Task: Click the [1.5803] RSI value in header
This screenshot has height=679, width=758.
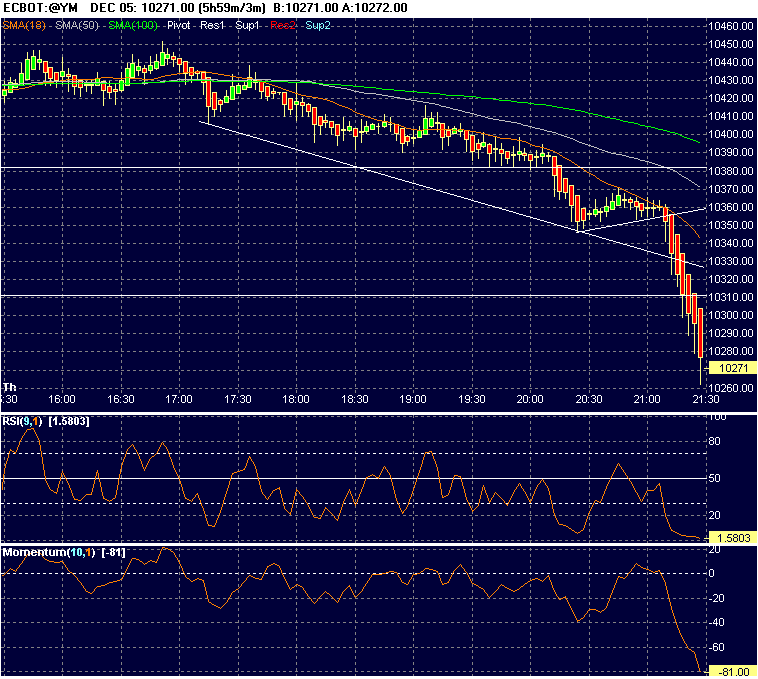Action: coord(69,421)
